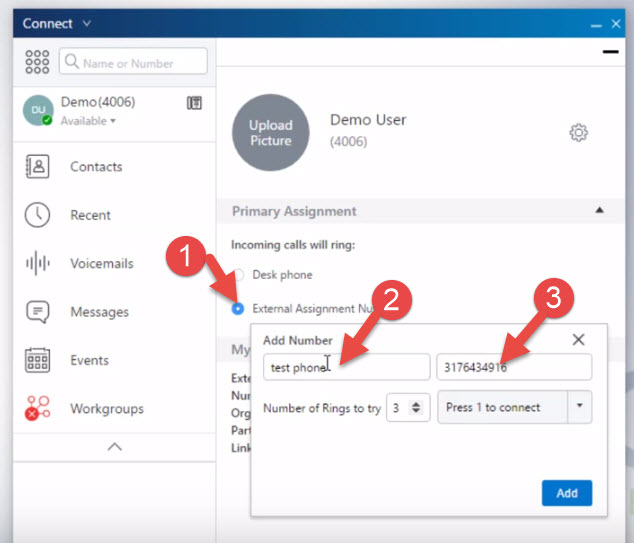Screen dimensions: 634x543
Task: Open the Available status dropdown
Action: (88, 121)
